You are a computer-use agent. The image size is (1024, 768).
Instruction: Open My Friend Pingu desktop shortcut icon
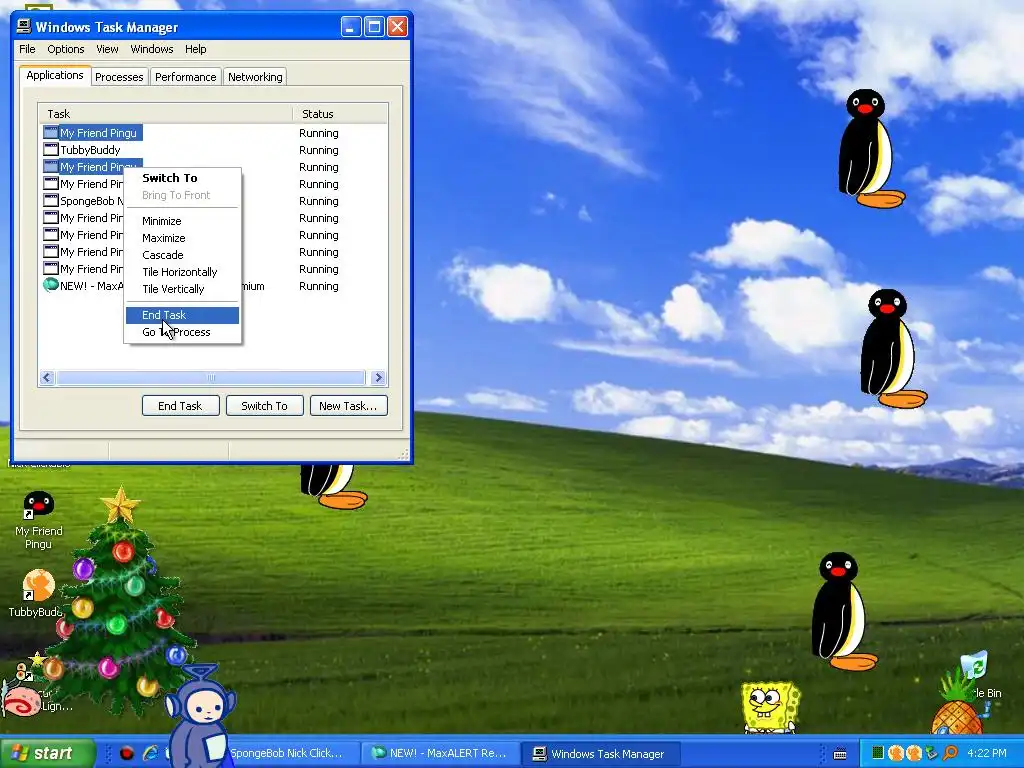(39, 505)
